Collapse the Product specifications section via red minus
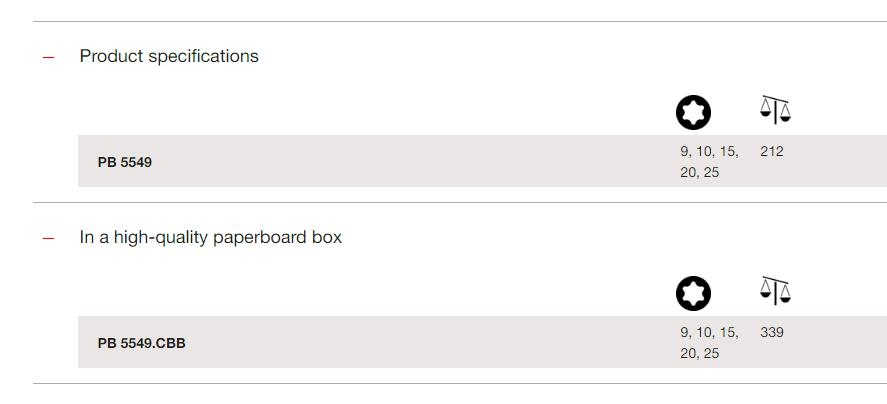This screenshot has width=887, height=404. (x=49, y=57)
